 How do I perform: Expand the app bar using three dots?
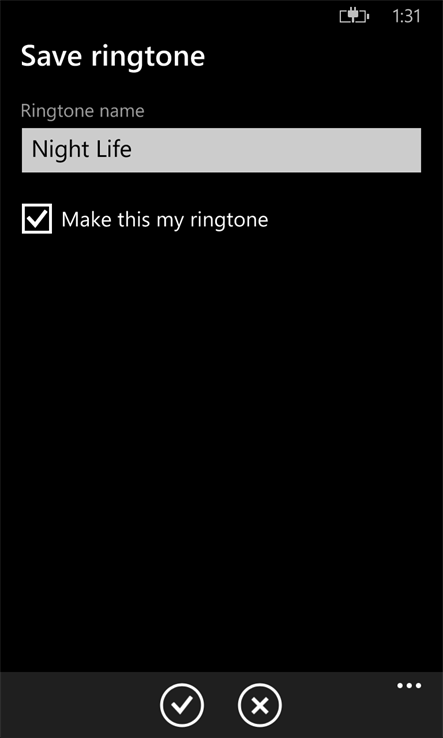tap(409, 686)
